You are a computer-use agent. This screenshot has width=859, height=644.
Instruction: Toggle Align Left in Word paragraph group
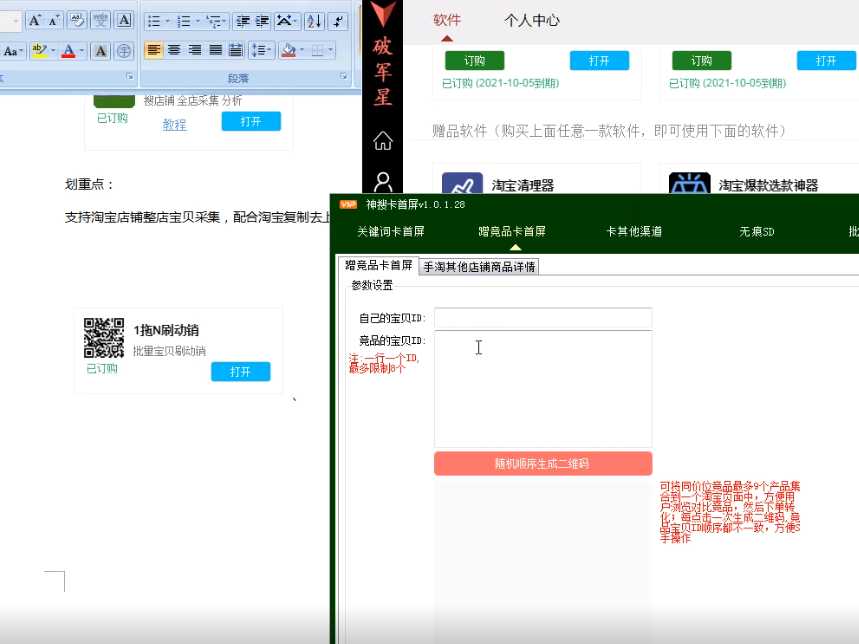(x=154, y=50)
